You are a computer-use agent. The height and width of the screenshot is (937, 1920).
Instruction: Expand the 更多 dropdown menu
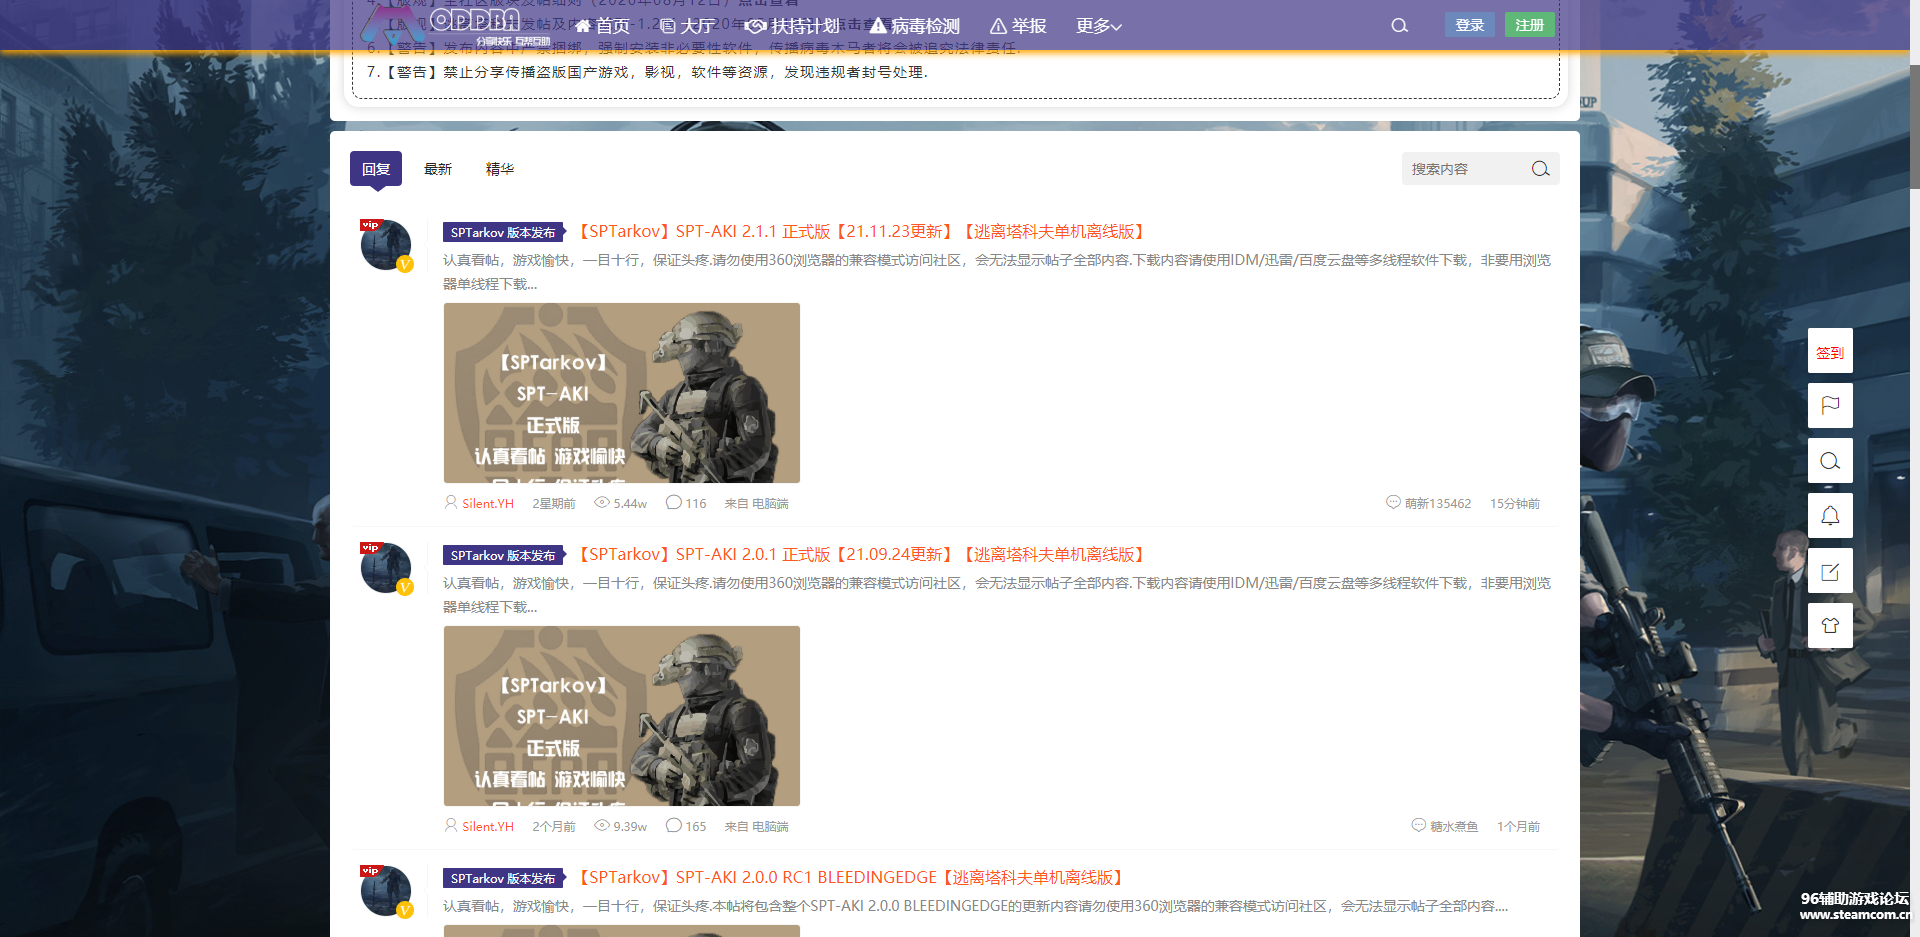[1097, 26]
